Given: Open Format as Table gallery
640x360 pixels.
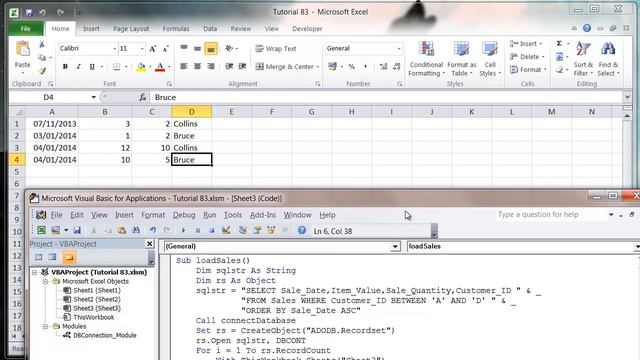Looking at the screenshot, I should click(x=462, y=59).
